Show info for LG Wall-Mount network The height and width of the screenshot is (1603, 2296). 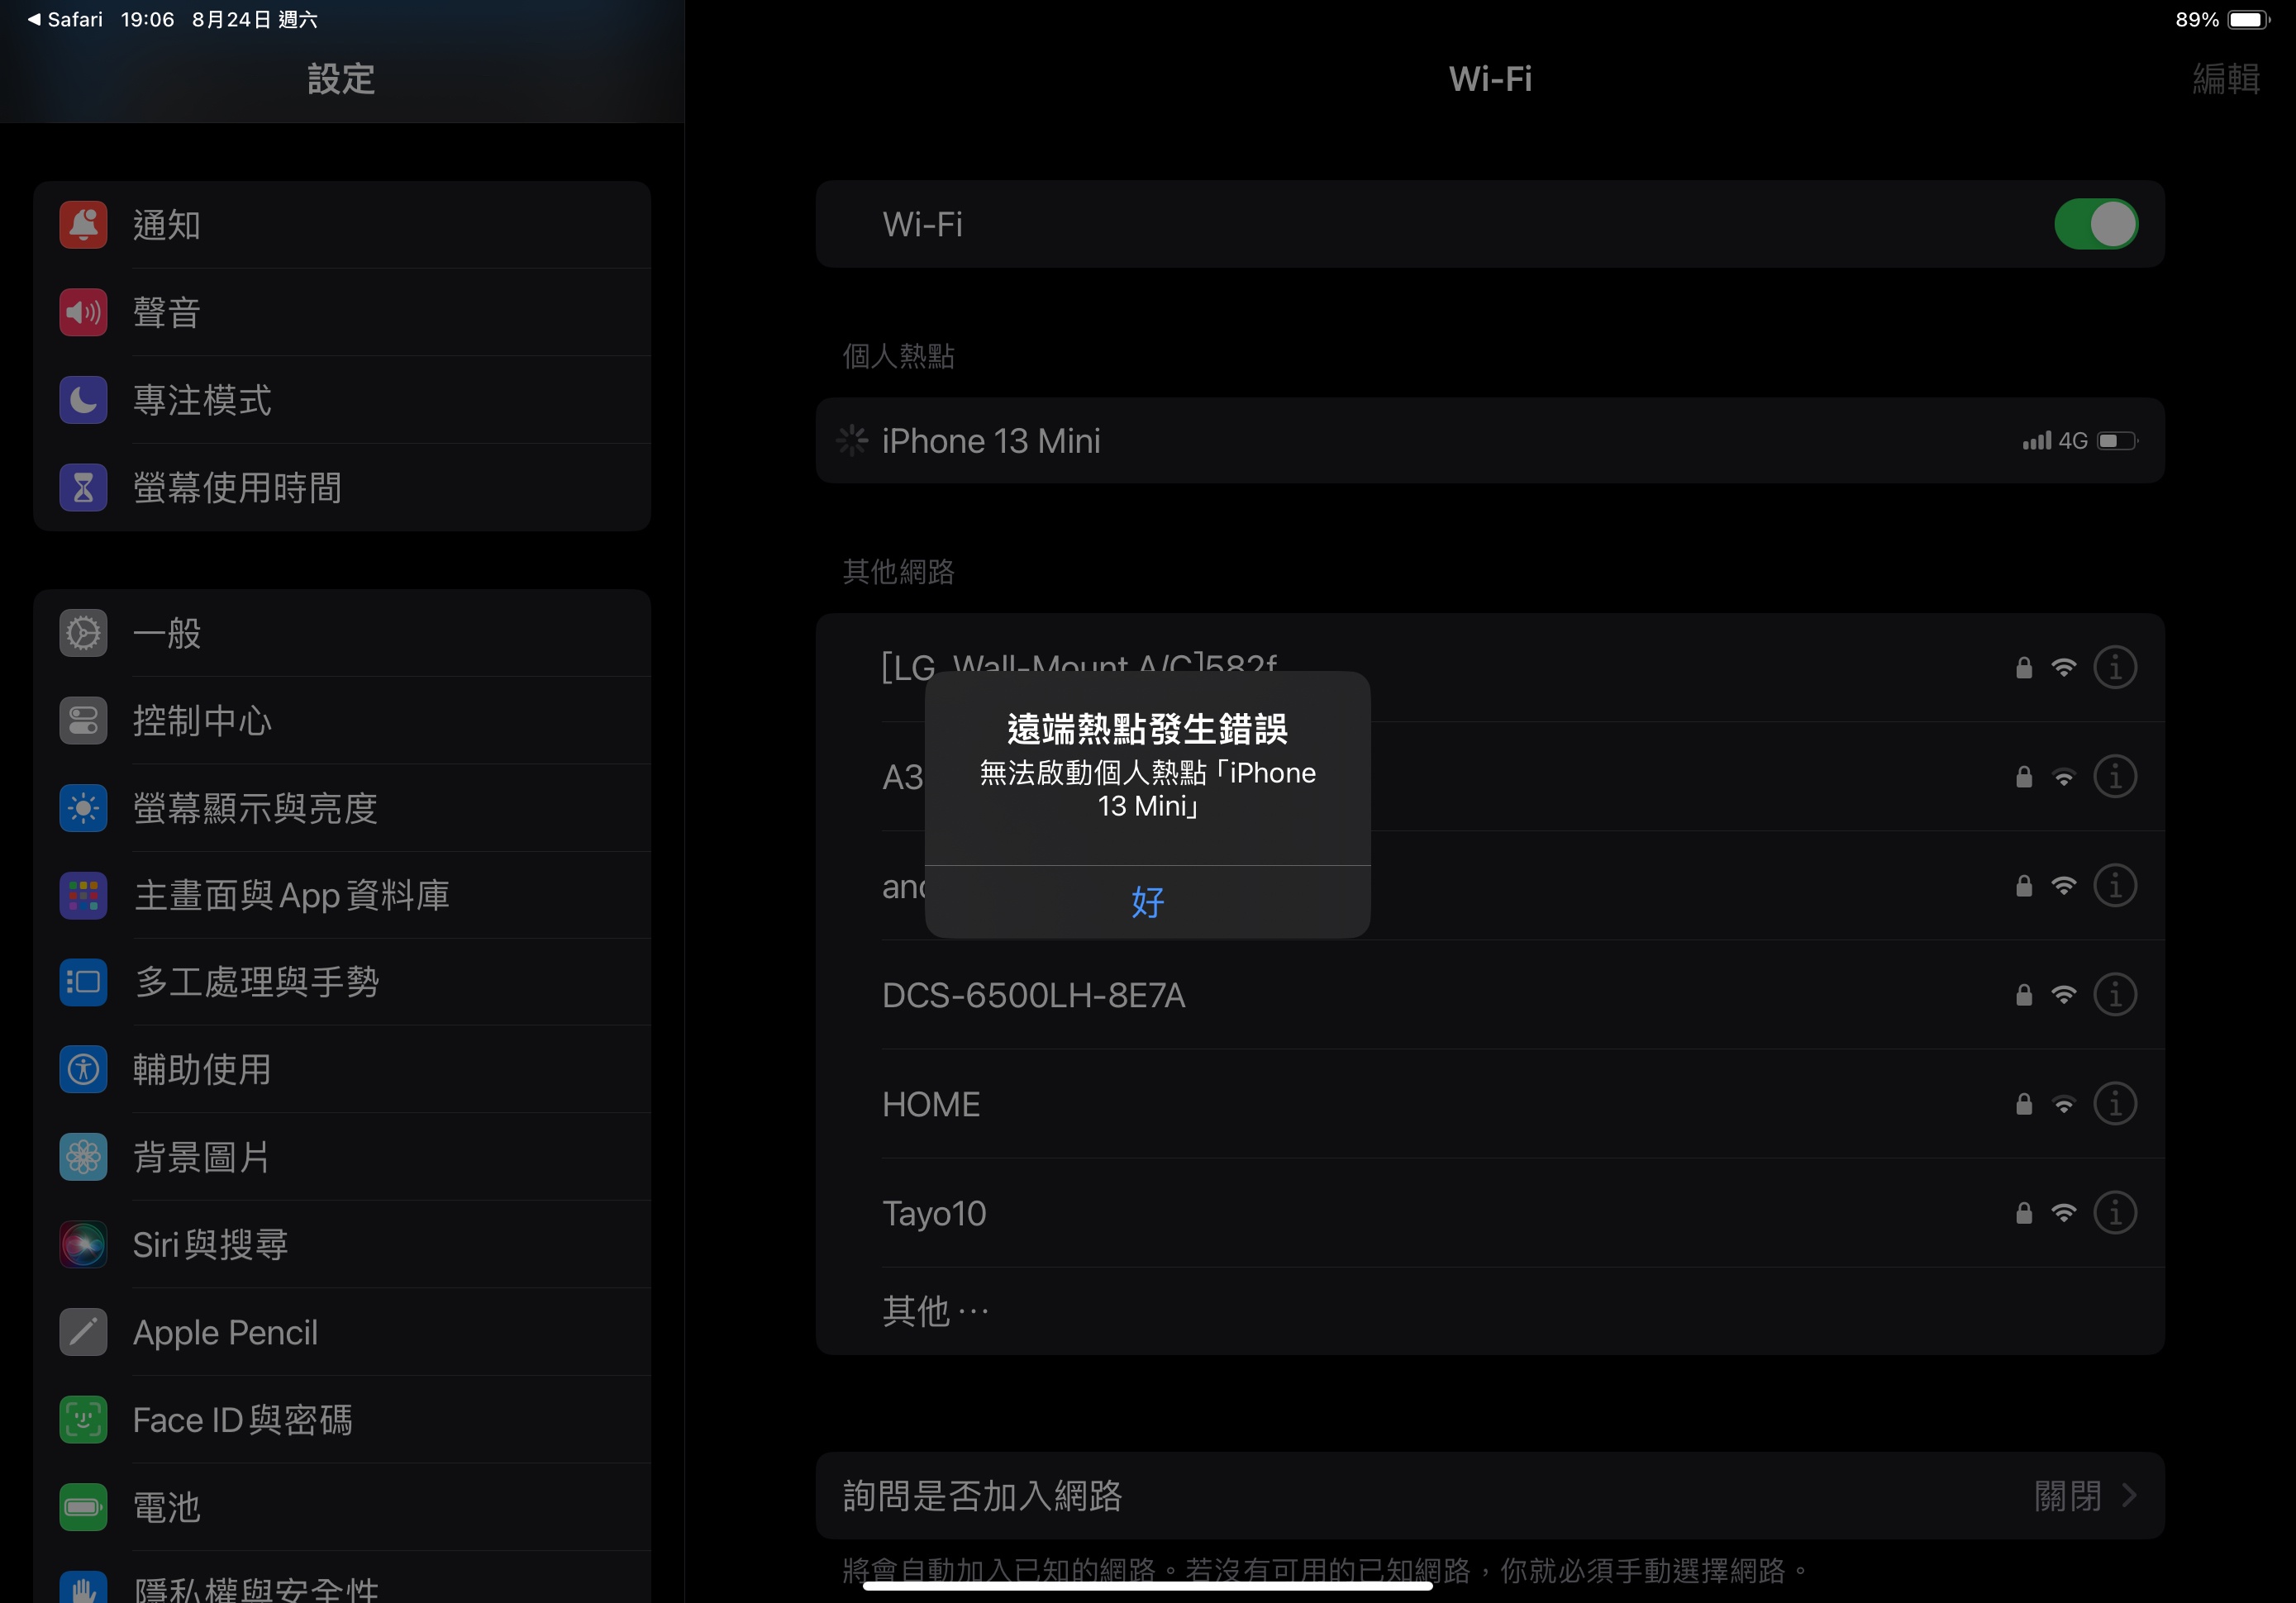[2114, 668]
